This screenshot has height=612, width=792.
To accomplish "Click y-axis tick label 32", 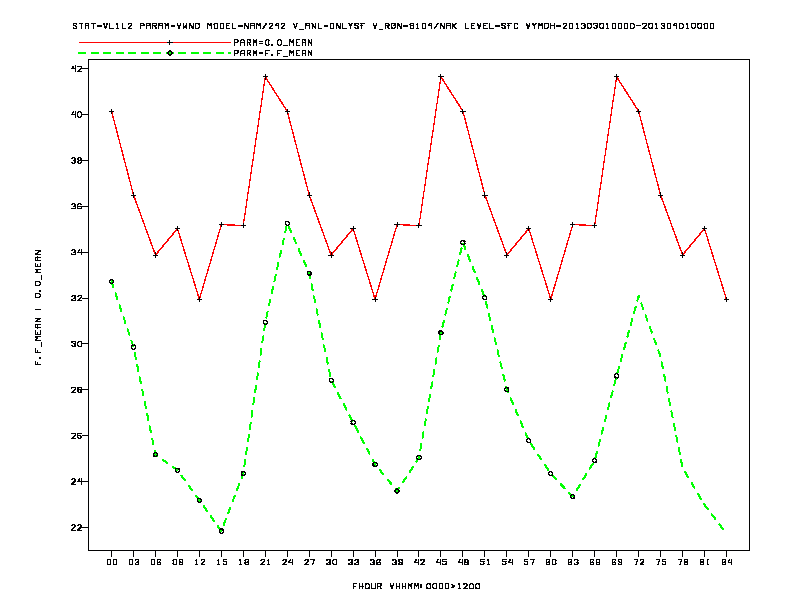I will 77,298.
